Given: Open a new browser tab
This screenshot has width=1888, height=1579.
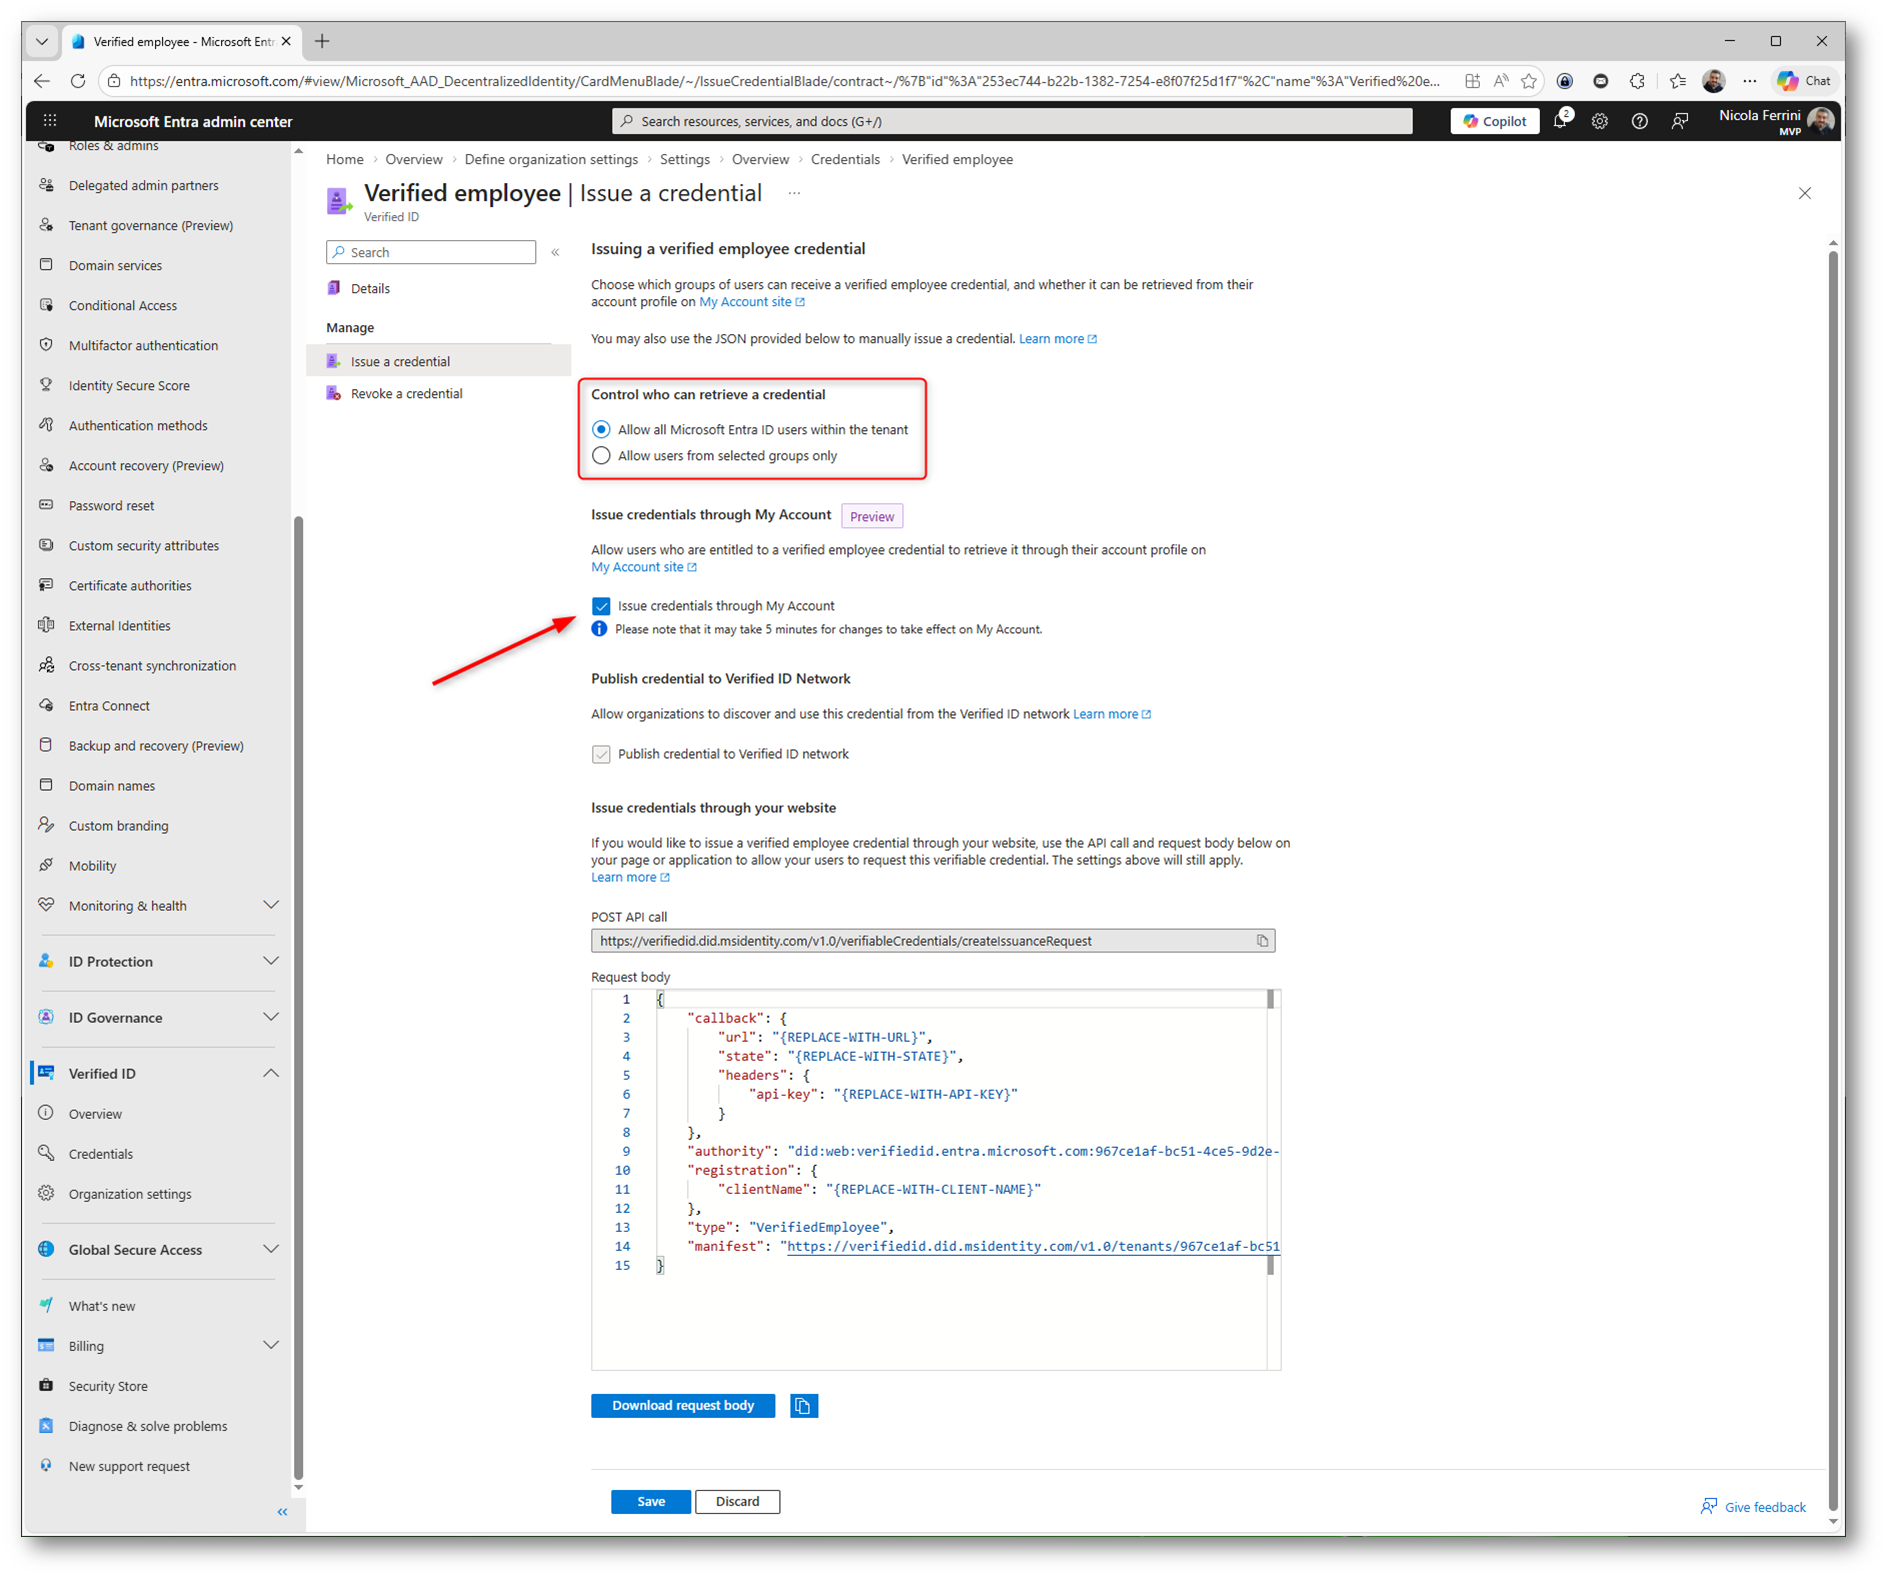Looking at the screenshot, I should (322, 41).
